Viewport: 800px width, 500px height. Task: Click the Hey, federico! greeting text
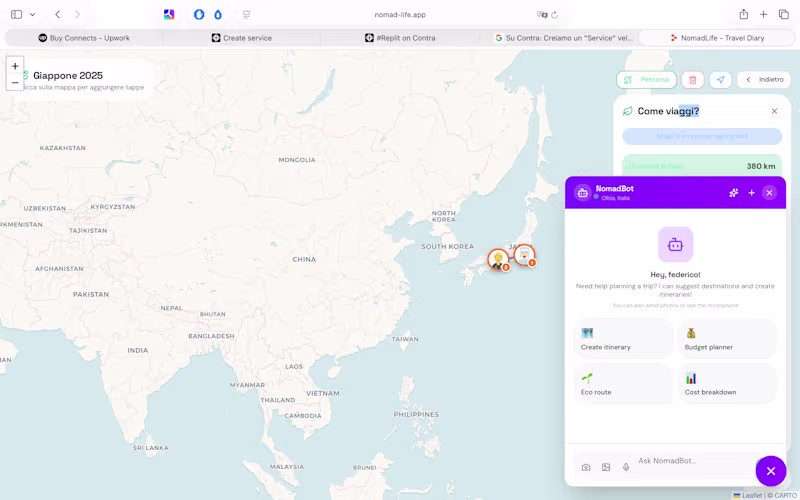[x=675, y=274]
